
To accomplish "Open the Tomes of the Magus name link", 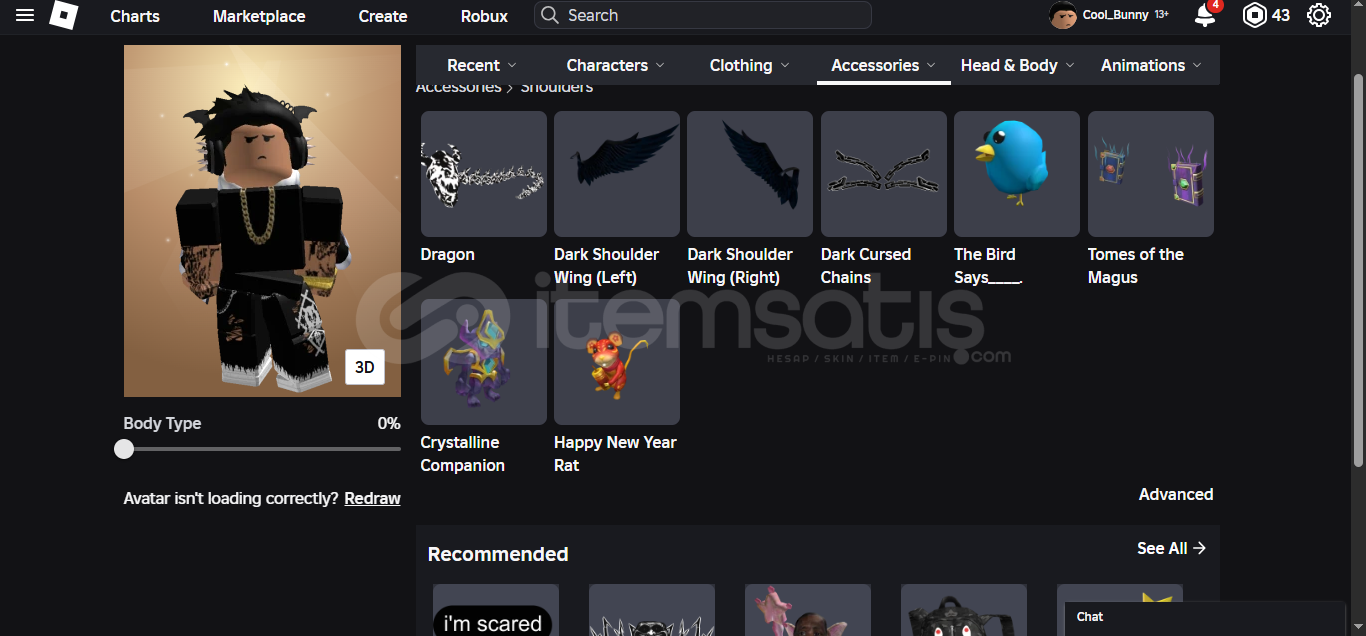I will coord(1136,266).
